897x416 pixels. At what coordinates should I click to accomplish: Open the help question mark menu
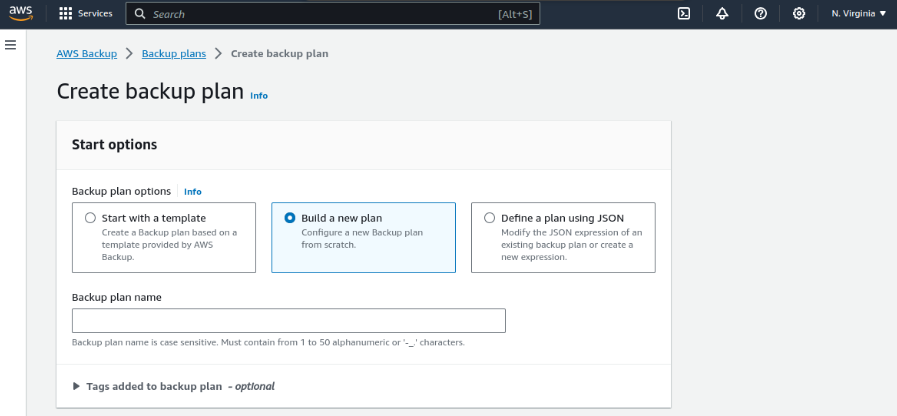760,14
